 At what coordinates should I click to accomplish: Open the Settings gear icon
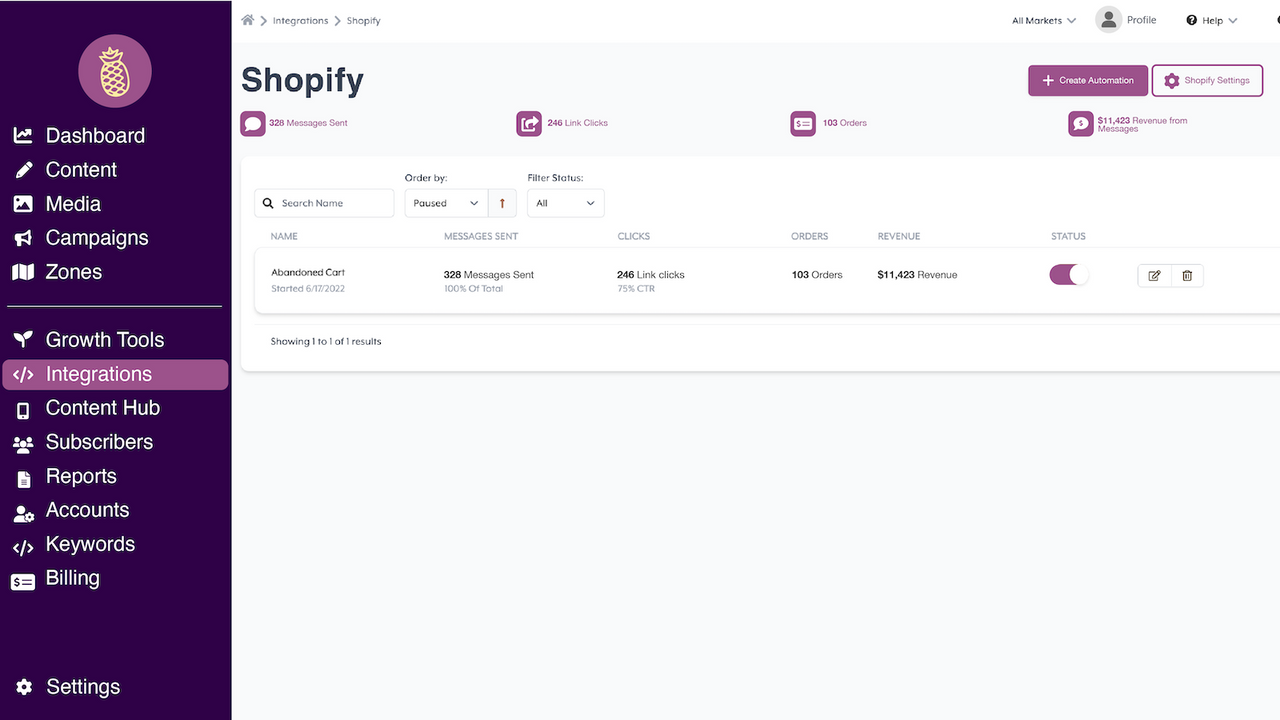tap(22, 686)
